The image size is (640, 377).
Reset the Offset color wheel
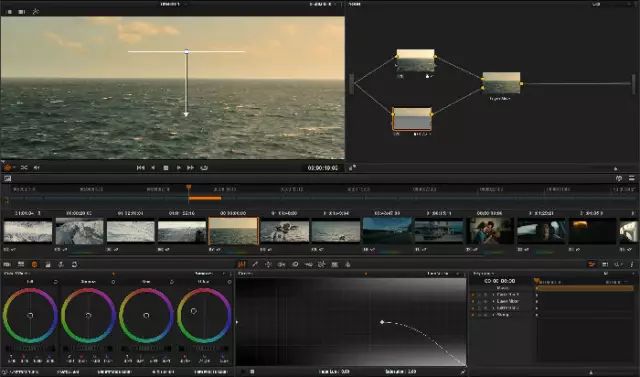click(x=229, y=282)
